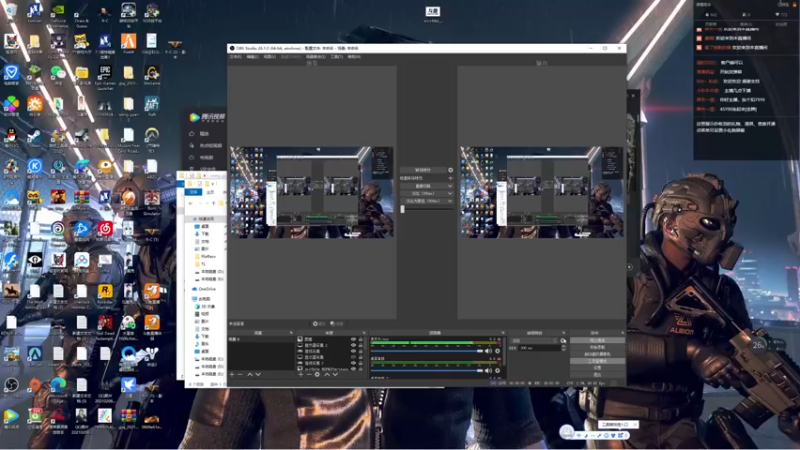Mute the 桌面音频 speaker icon

click(x=488, y=370)
